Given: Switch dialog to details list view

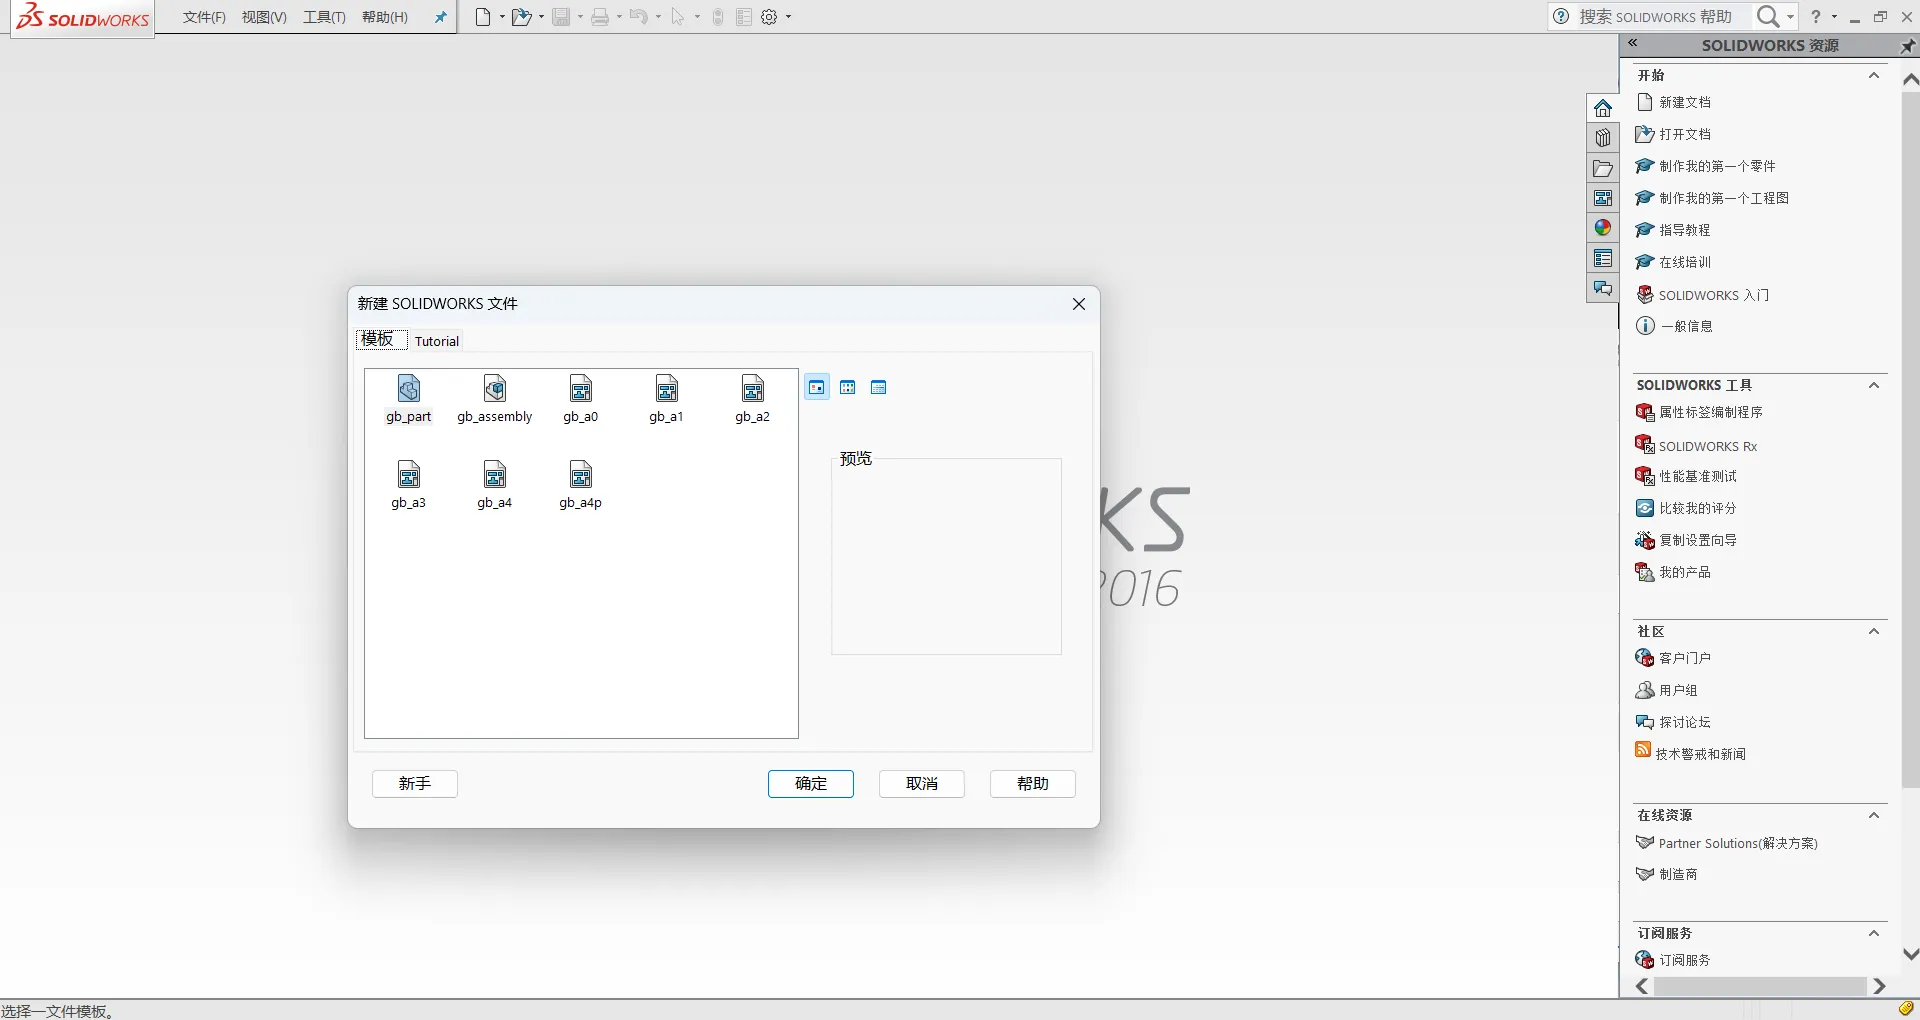Looking at the screenshot, I should 879,387.
